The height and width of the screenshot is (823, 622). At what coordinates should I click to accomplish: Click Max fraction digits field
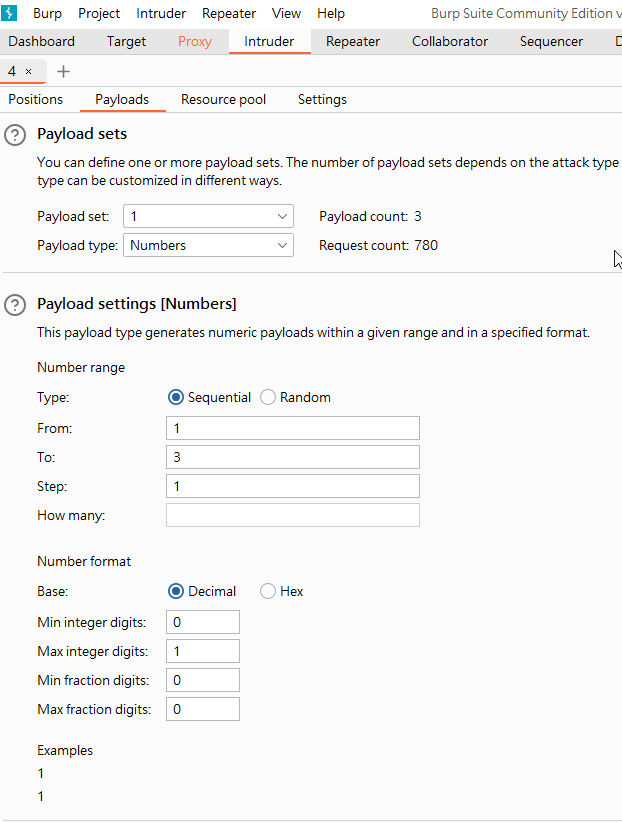203,709
